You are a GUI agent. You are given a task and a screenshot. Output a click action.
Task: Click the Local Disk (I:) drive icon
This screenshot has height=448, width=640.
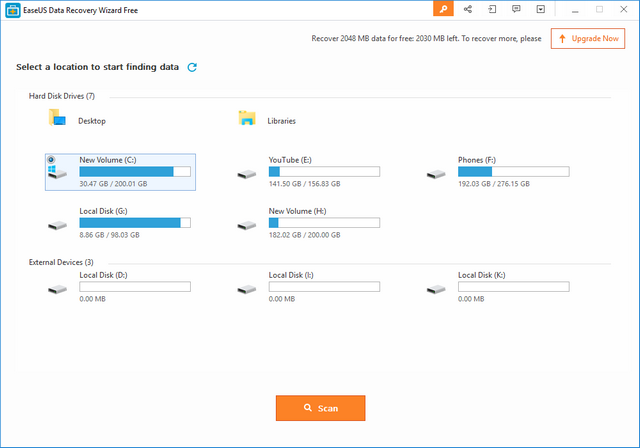coord(247,289)
